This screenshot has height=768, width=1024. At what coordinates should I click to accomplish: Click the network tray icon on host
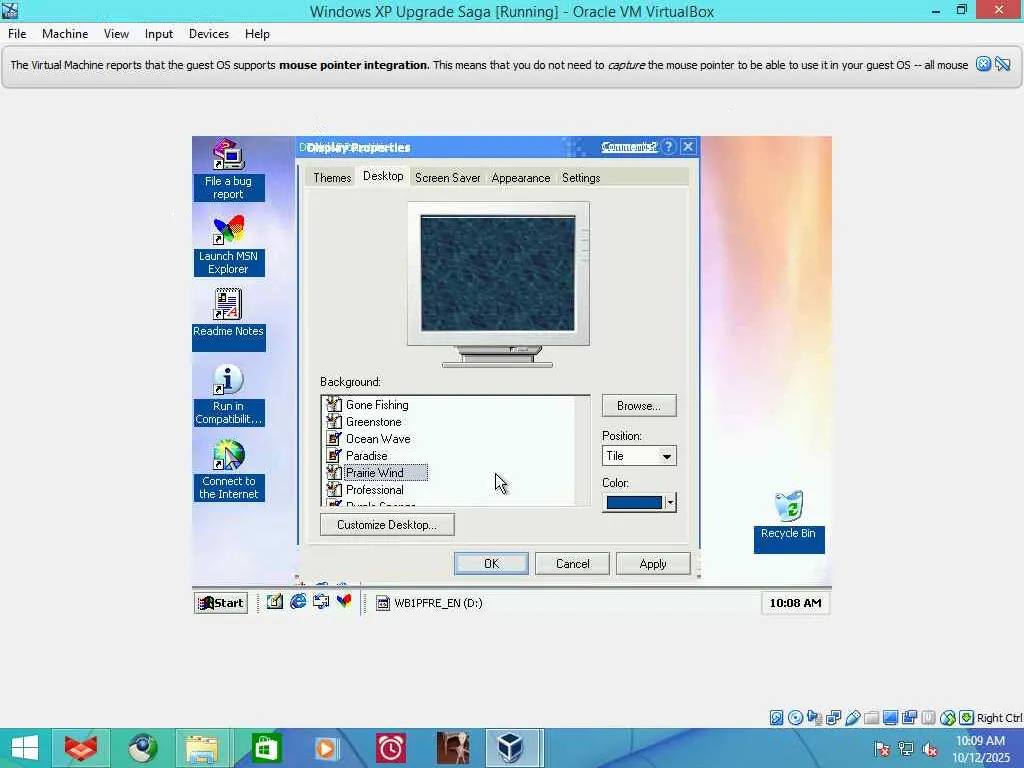tap(906, 749)
